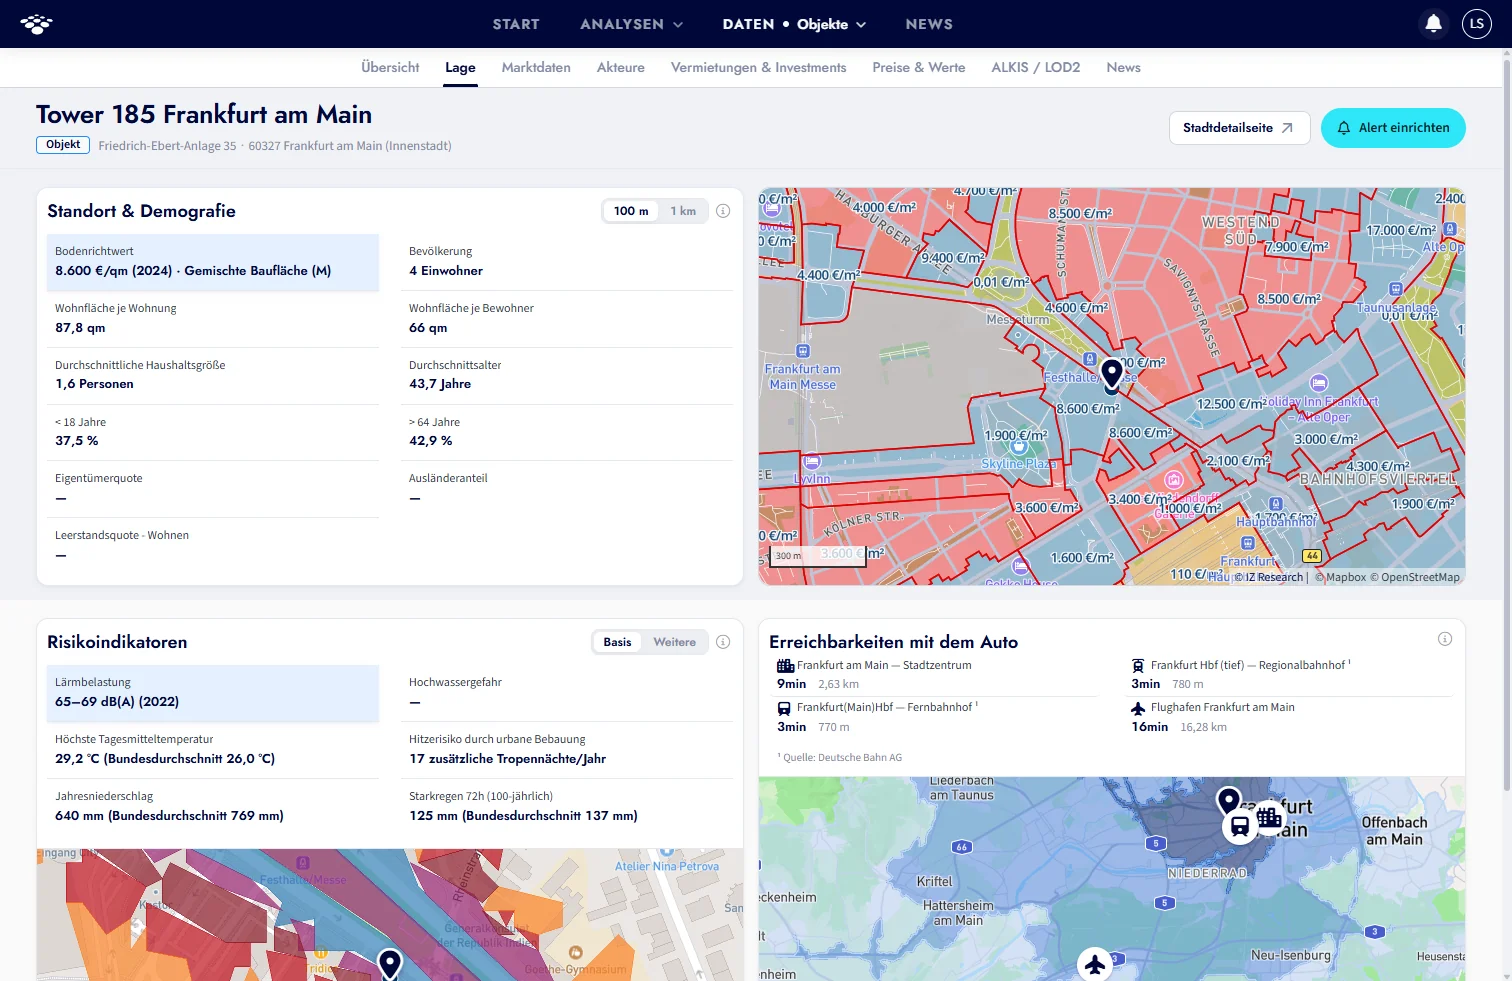The height and width of the screenshot is (981, 1512).
Task: Open the notifications bell icon
Action: (x=1433, y=23)
